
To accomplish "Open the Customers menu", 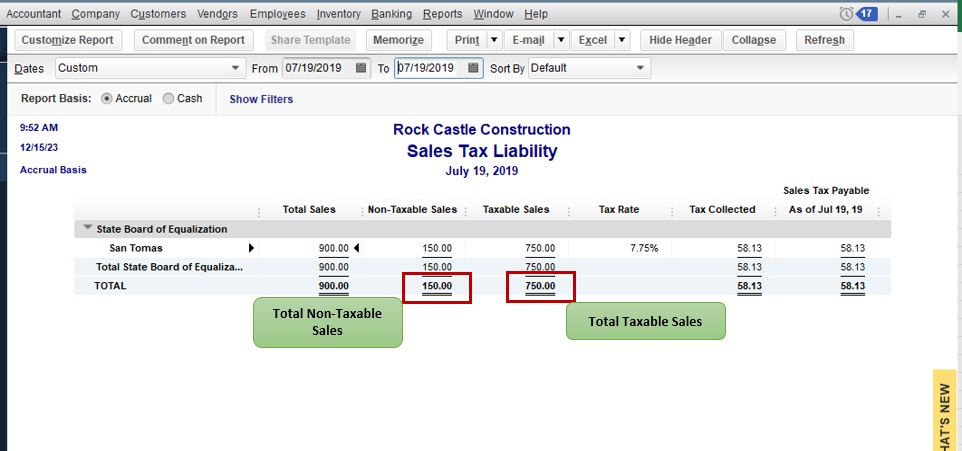I will tap(158, 13).
